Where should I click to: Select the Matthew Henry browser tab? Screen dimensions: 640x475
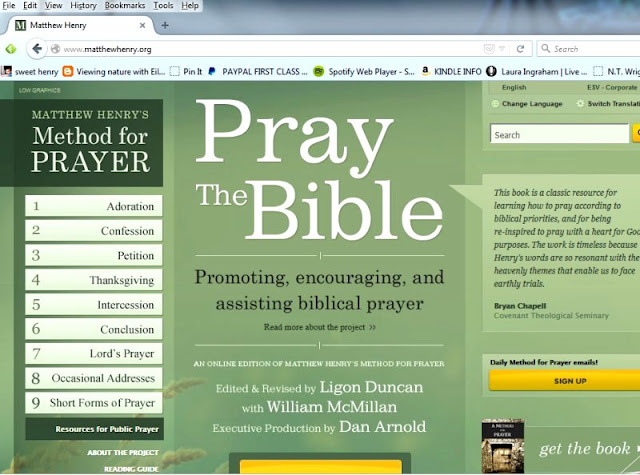coord(79,25)
